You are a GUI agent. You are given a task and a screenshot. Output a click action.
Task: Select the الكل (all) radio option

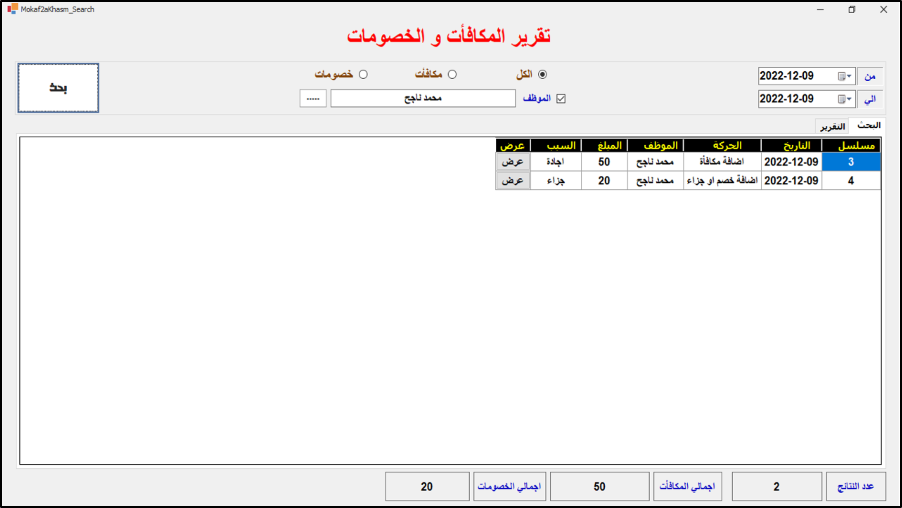[543, 74]
